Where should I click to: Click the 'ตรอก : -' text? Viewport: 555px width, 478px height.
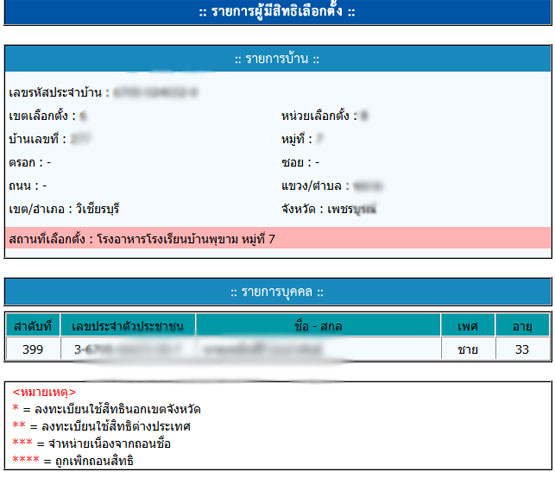pos(30,163)
